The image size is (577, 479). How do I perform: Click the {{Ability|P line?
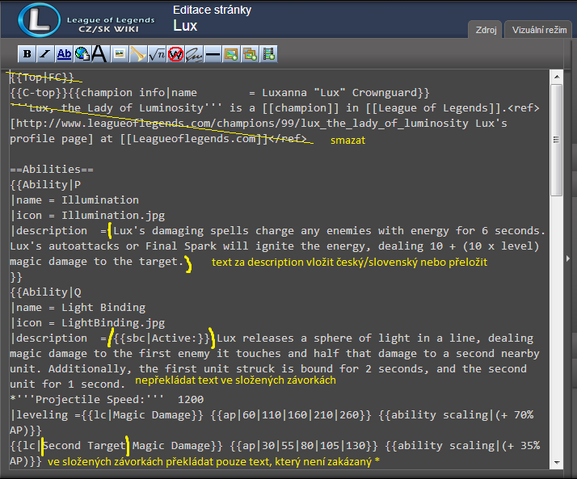coord(46,185)
